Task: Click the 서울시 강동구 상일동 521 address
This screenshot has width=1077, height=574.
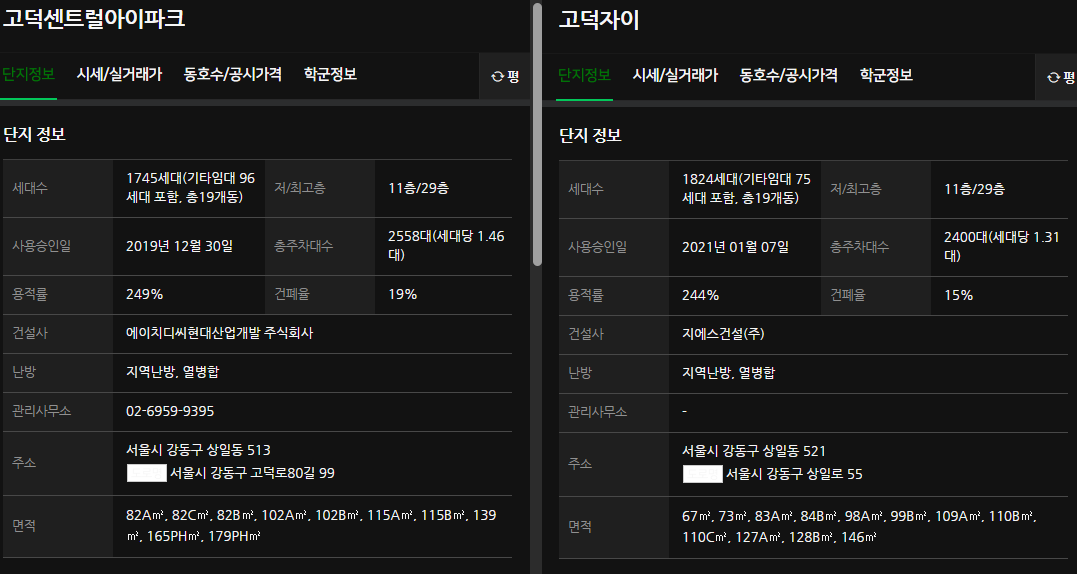Action: (x=753, y=451)
